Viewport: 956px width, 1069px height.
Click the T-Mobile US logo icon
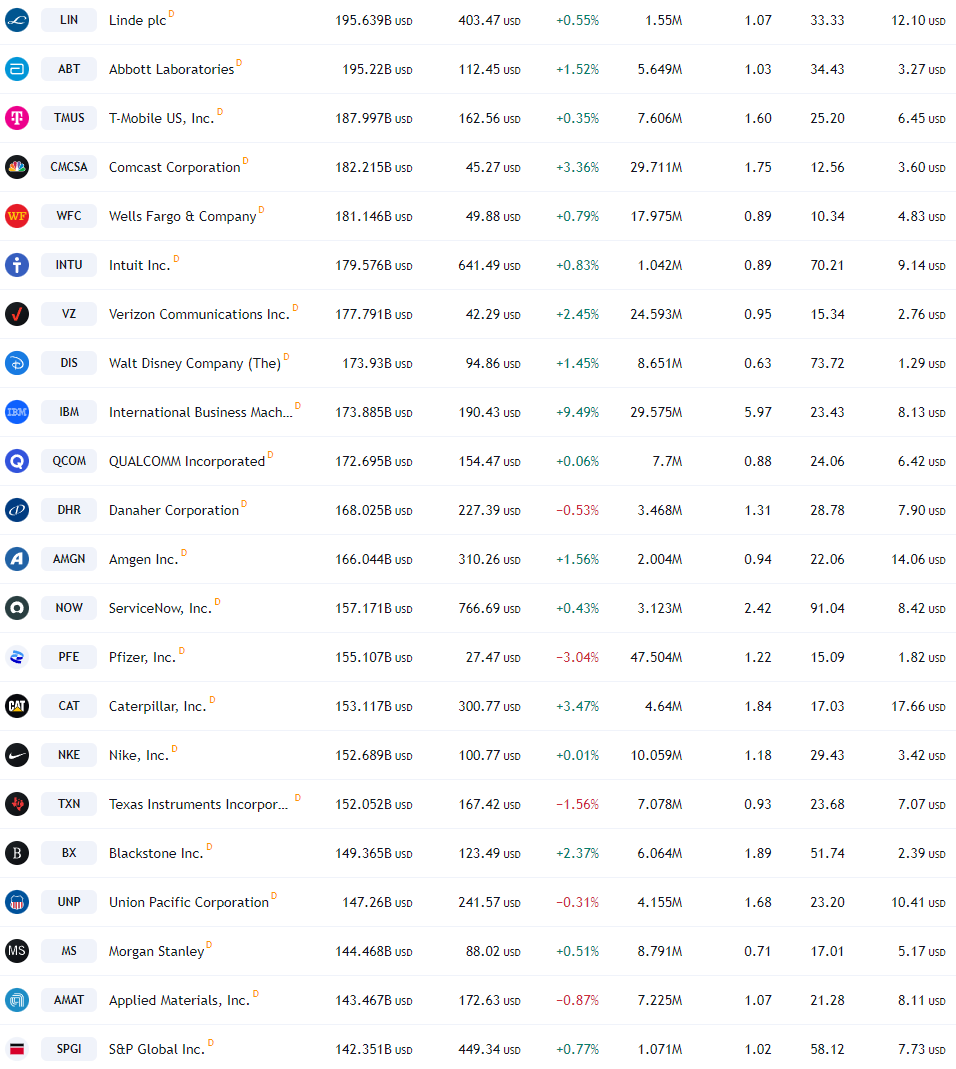tap(17, 118)
